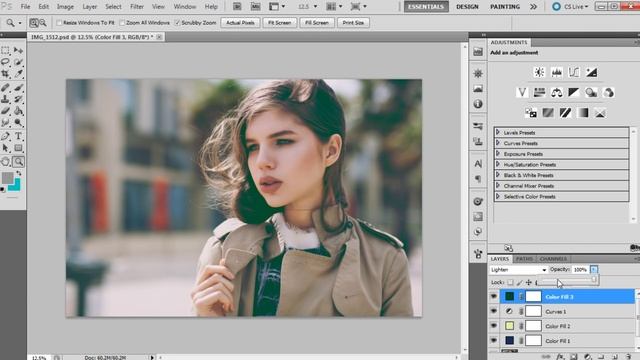Viewport: 640px width, 360px height.
Task: Expand Hue/Saturation Presets list
Action: [x=498, y=164]
